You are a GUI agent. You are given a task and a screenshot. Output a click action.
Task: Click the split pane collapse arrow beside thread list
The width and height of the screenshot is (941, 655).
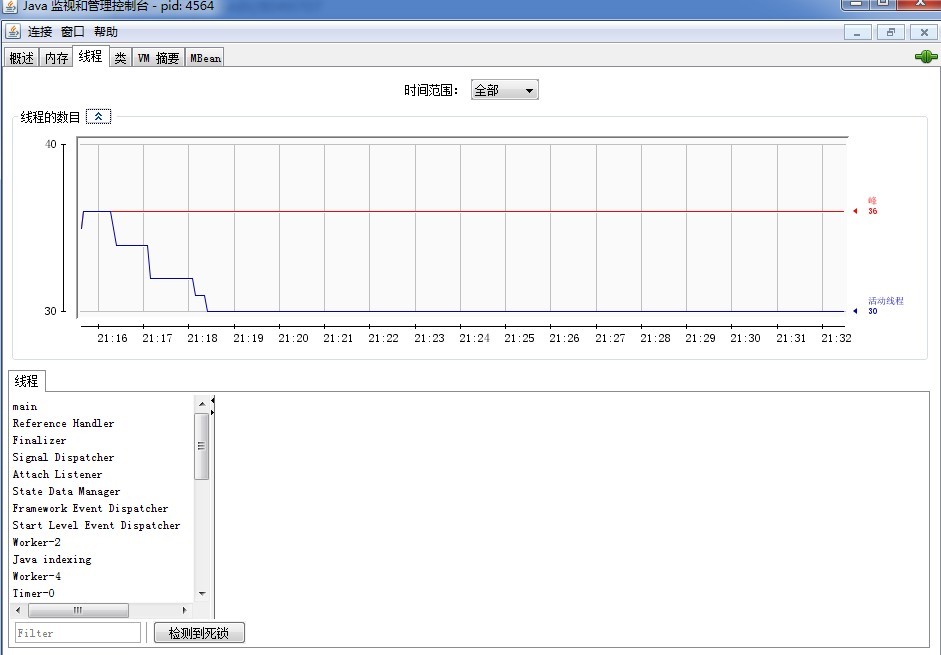pos(212,401)
